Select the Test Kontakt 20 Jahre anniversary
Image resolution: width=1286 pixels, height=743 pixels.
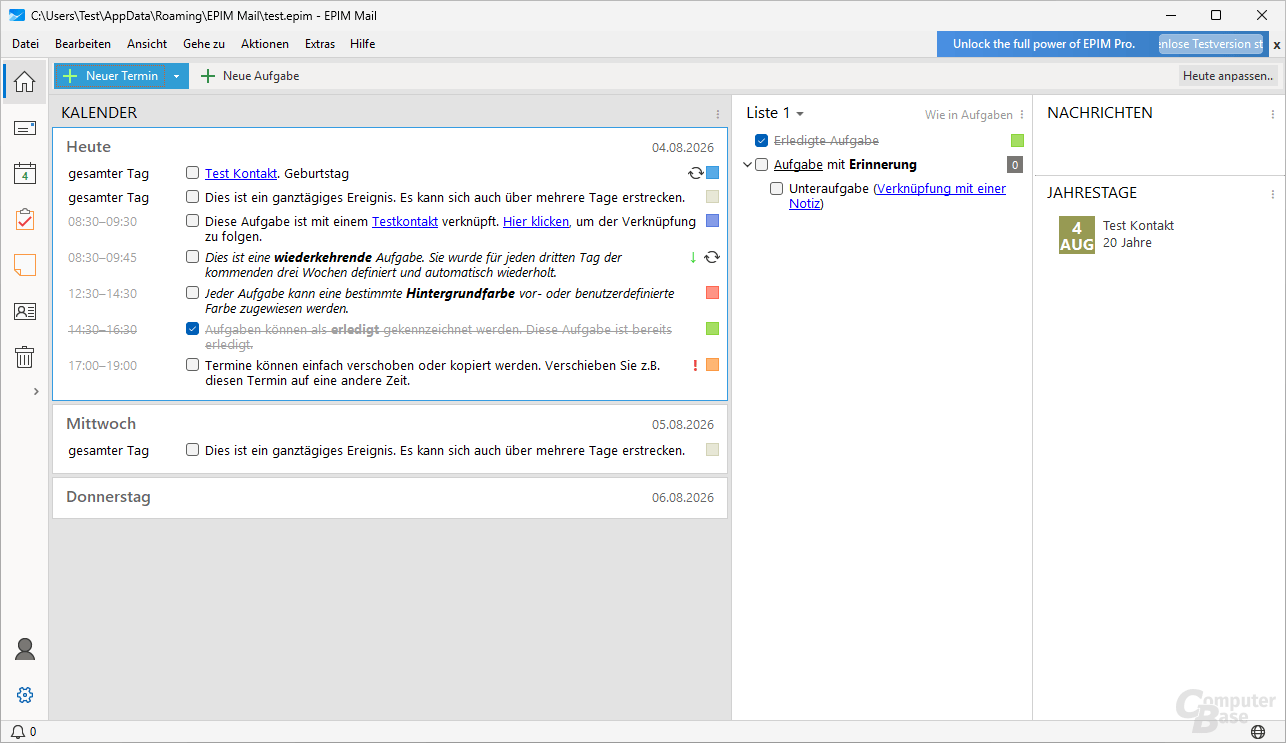tap(1138, 234)
